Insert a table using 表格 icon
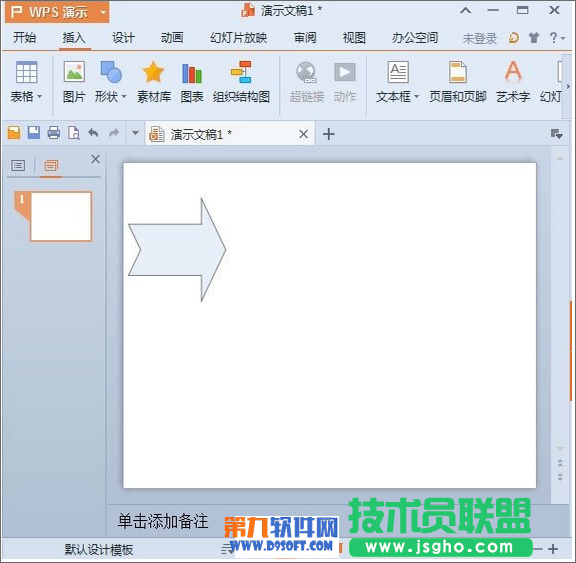Screen dimensions: 576x563 [26, 72]
